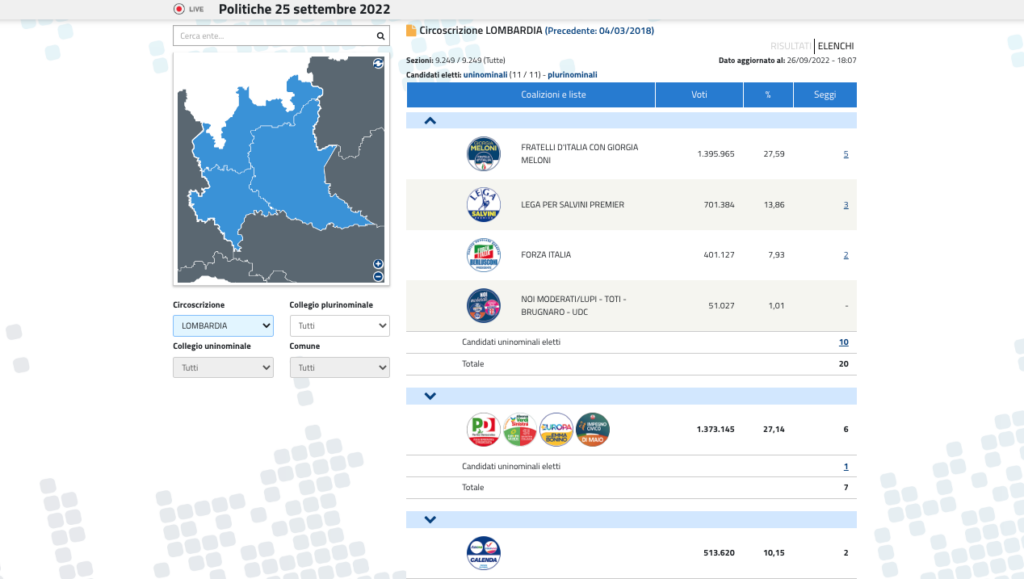Click the Seggi column header
Screen dimensions: 1024x579
pos(825,95)
